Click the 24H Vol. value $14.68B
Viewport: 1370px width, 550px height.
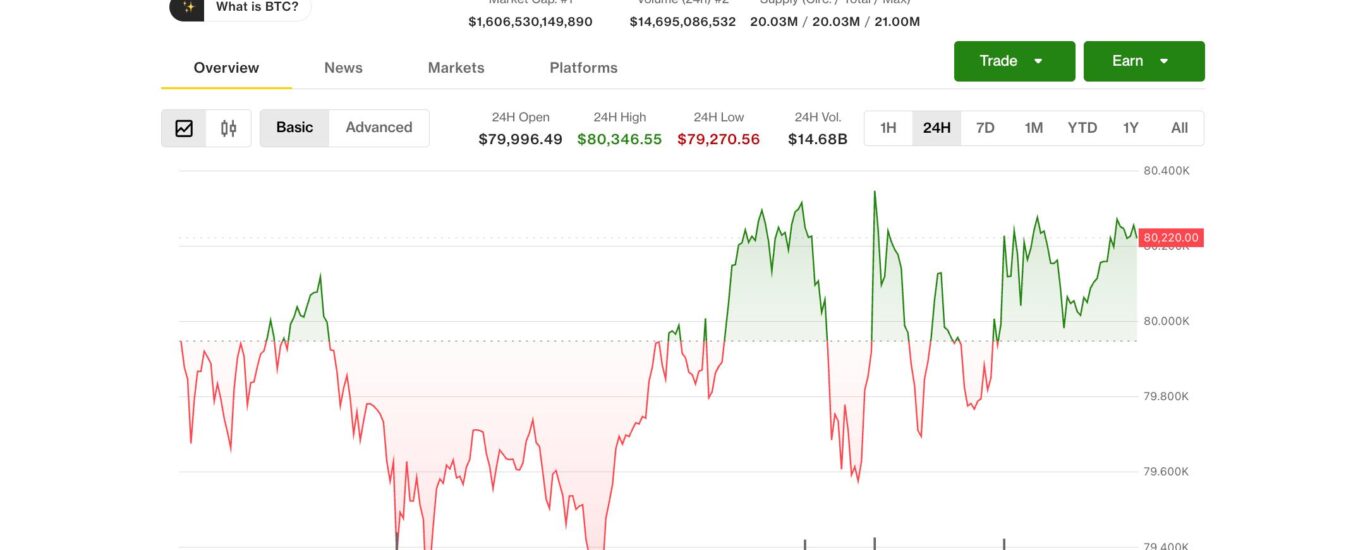point(818,140)
